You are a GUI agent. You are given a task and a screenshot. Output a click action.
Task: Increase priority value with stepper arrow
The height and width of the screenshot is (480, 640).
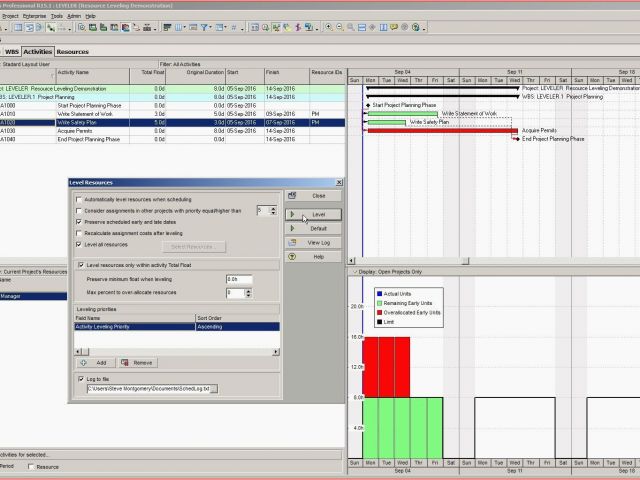pyautogui.click(x=273, y=208)
